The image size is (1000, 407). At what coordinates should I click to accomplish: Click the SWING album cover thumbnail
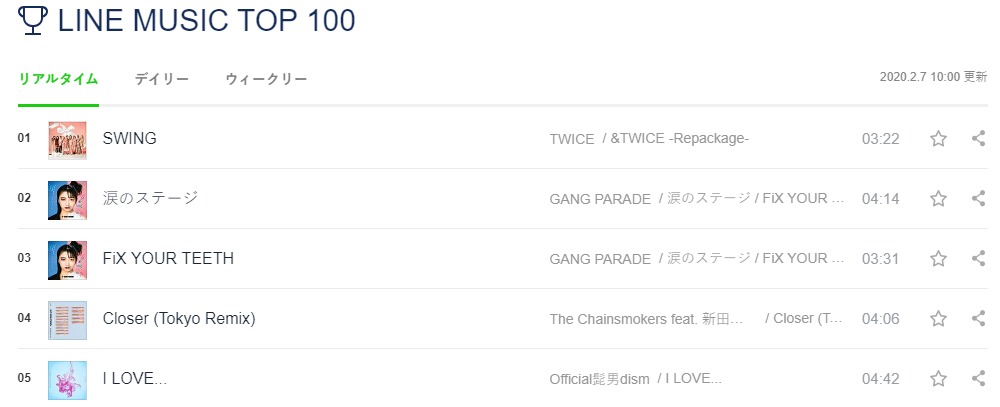[68, 140]
